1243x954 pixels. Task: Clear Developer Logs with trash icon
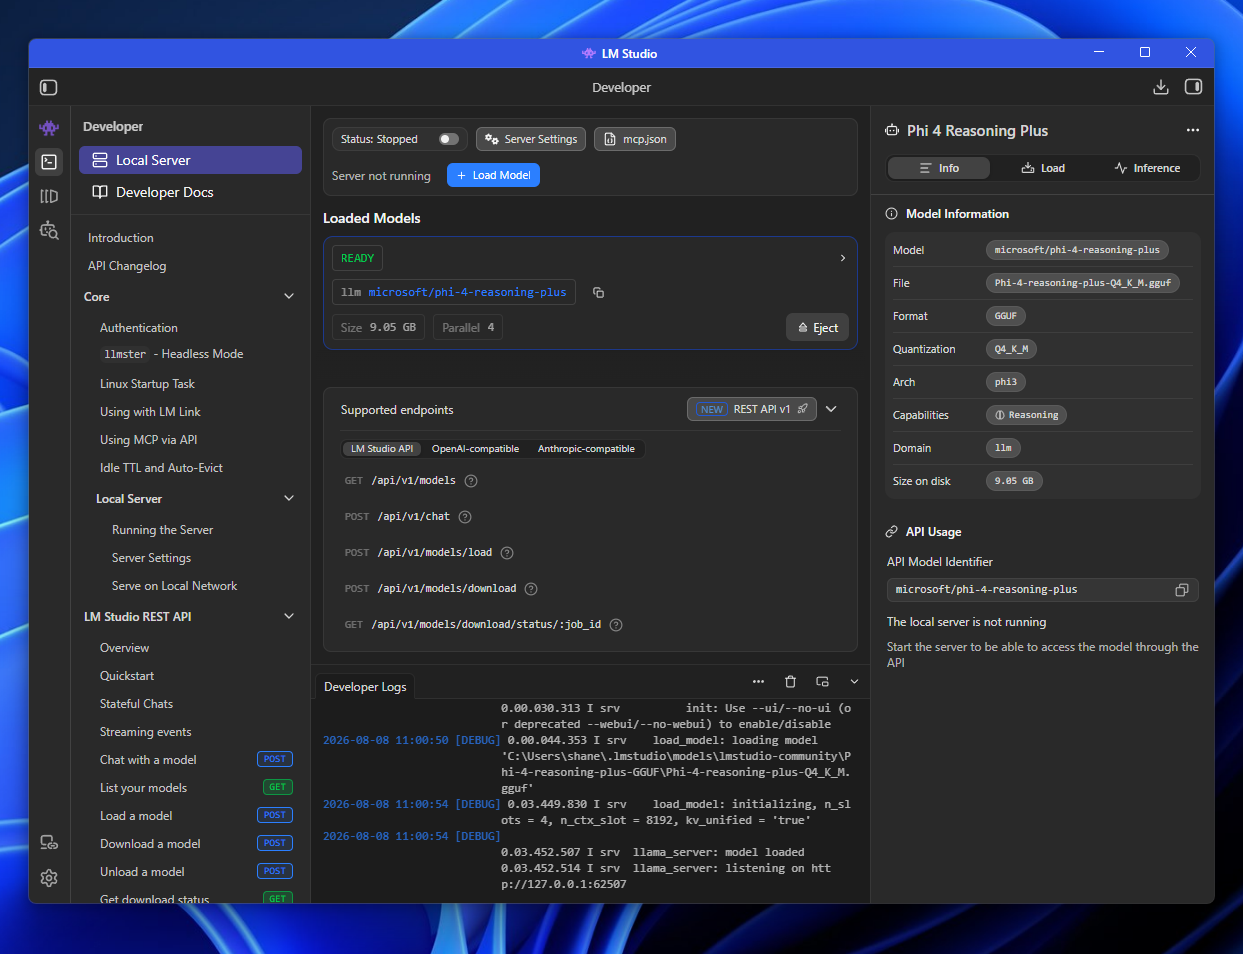[790, 681]
